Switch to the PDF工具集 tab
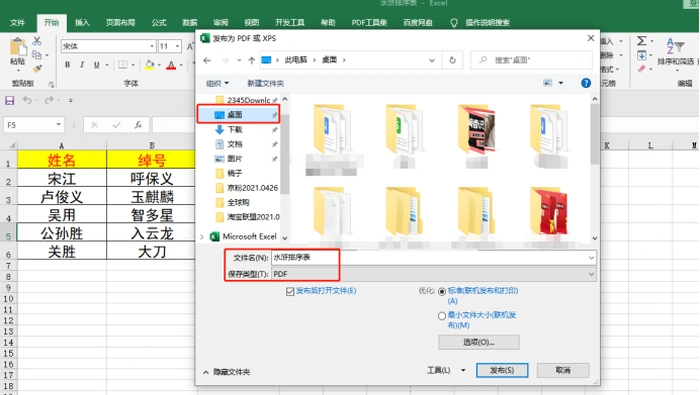Image resolution: width=700 pixels, height=395 pixels. coord(369,23)
